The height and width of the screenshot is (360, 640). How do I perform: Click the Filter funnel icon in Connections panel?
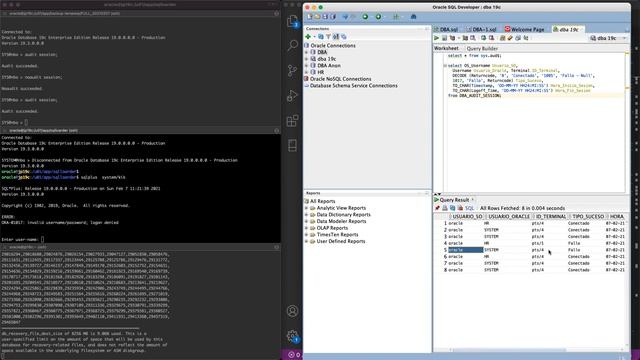click(329, 37)
